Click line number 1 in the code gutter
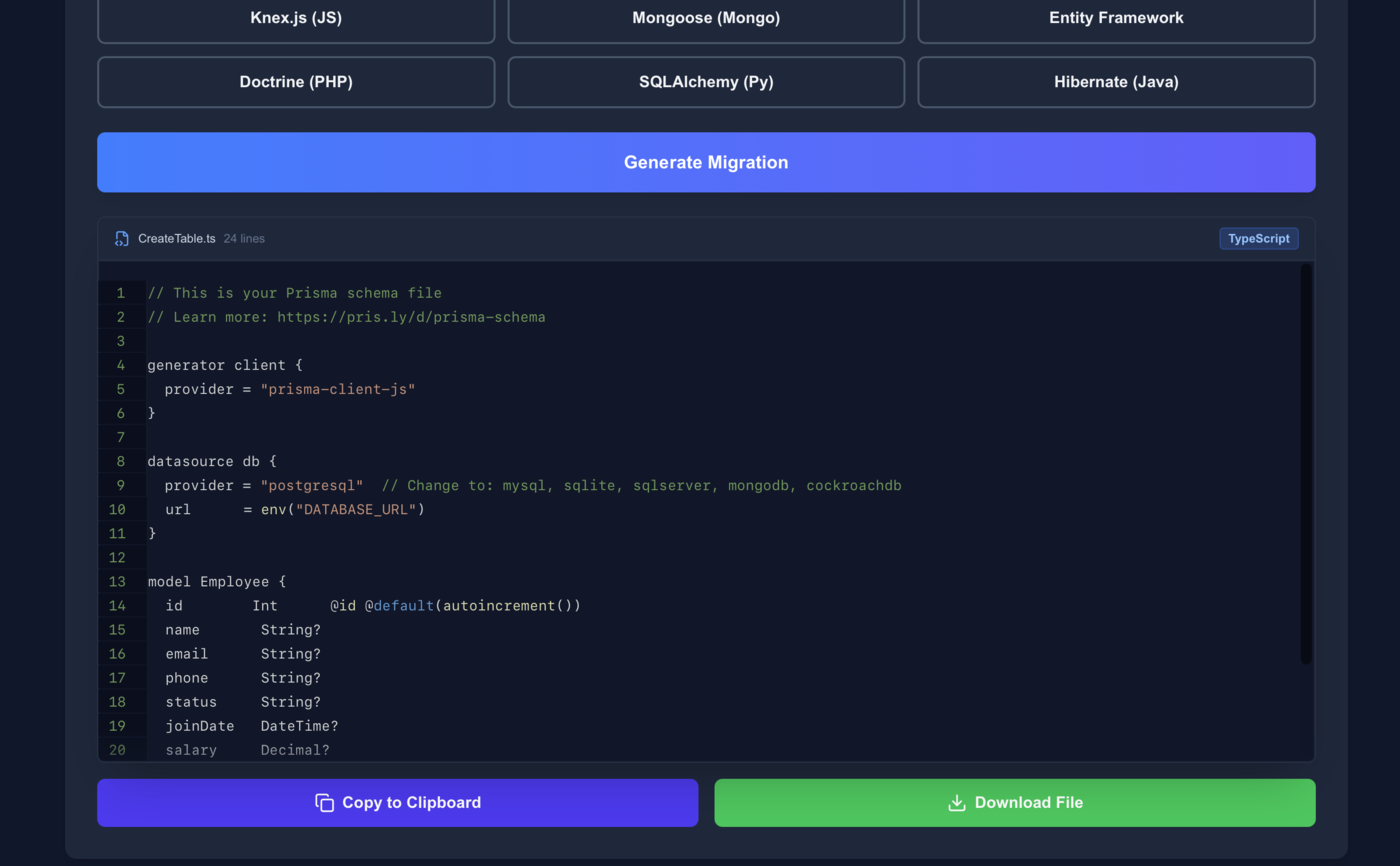Viewport: 1400px width, 866px height. coord(120,292)
